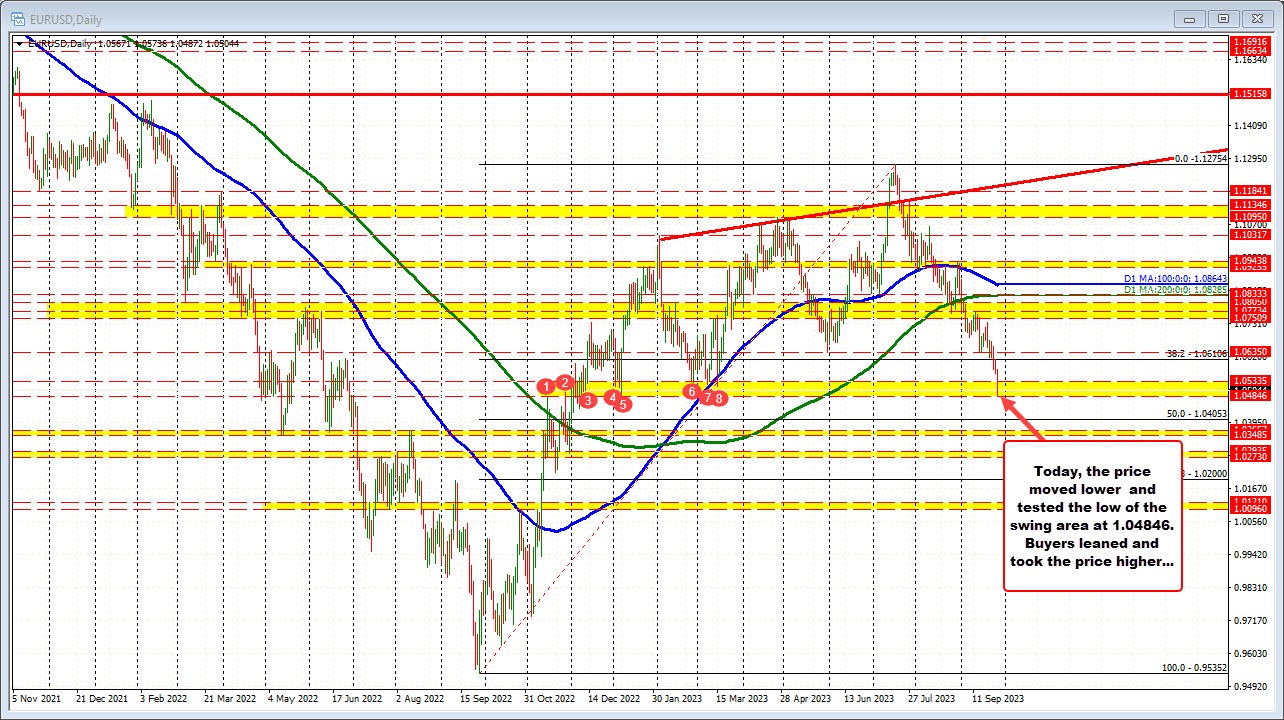
Task: Select the red price label 1.15158 on the axis
Action: click(x=1251, y=93)
